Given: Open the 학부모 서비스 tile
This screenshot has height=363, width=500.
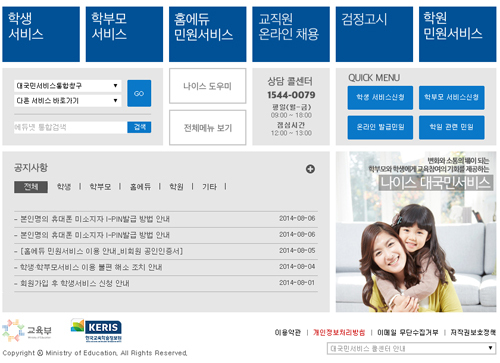Looking at the screenshot, I should pyautogui.click(x=124, y=34).
